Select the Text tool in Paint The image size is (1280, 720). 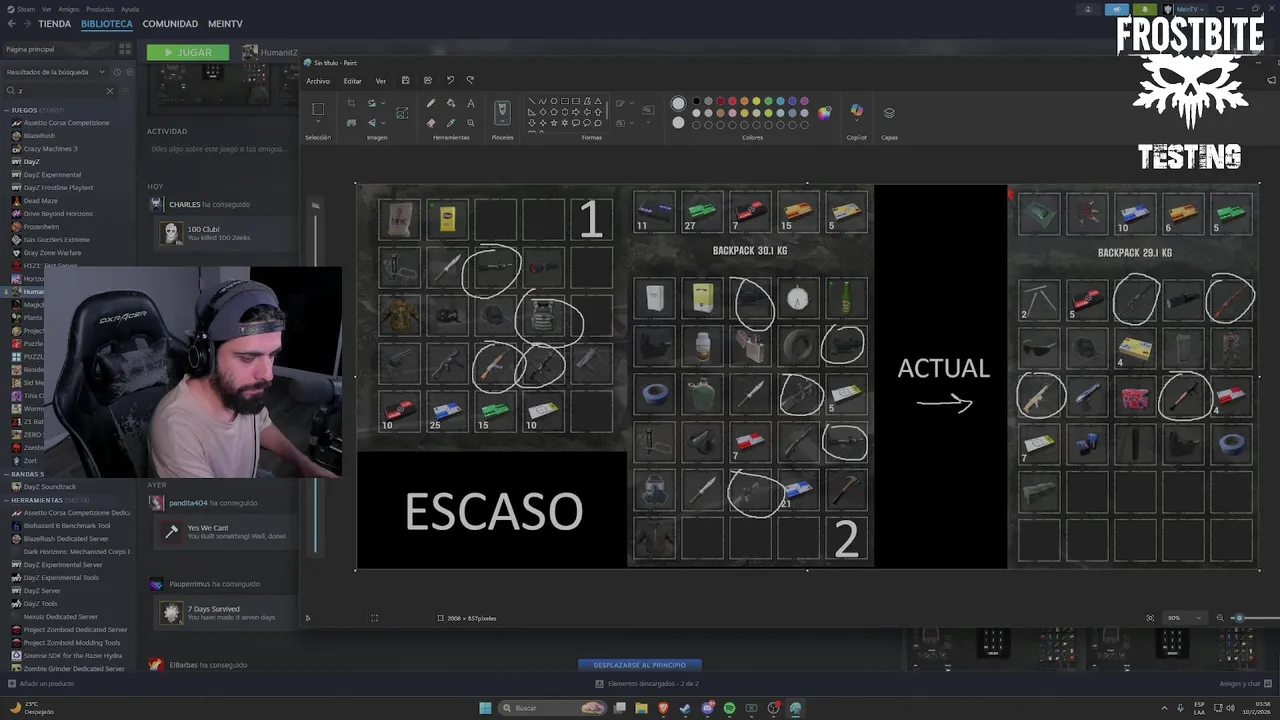[471, 103]
